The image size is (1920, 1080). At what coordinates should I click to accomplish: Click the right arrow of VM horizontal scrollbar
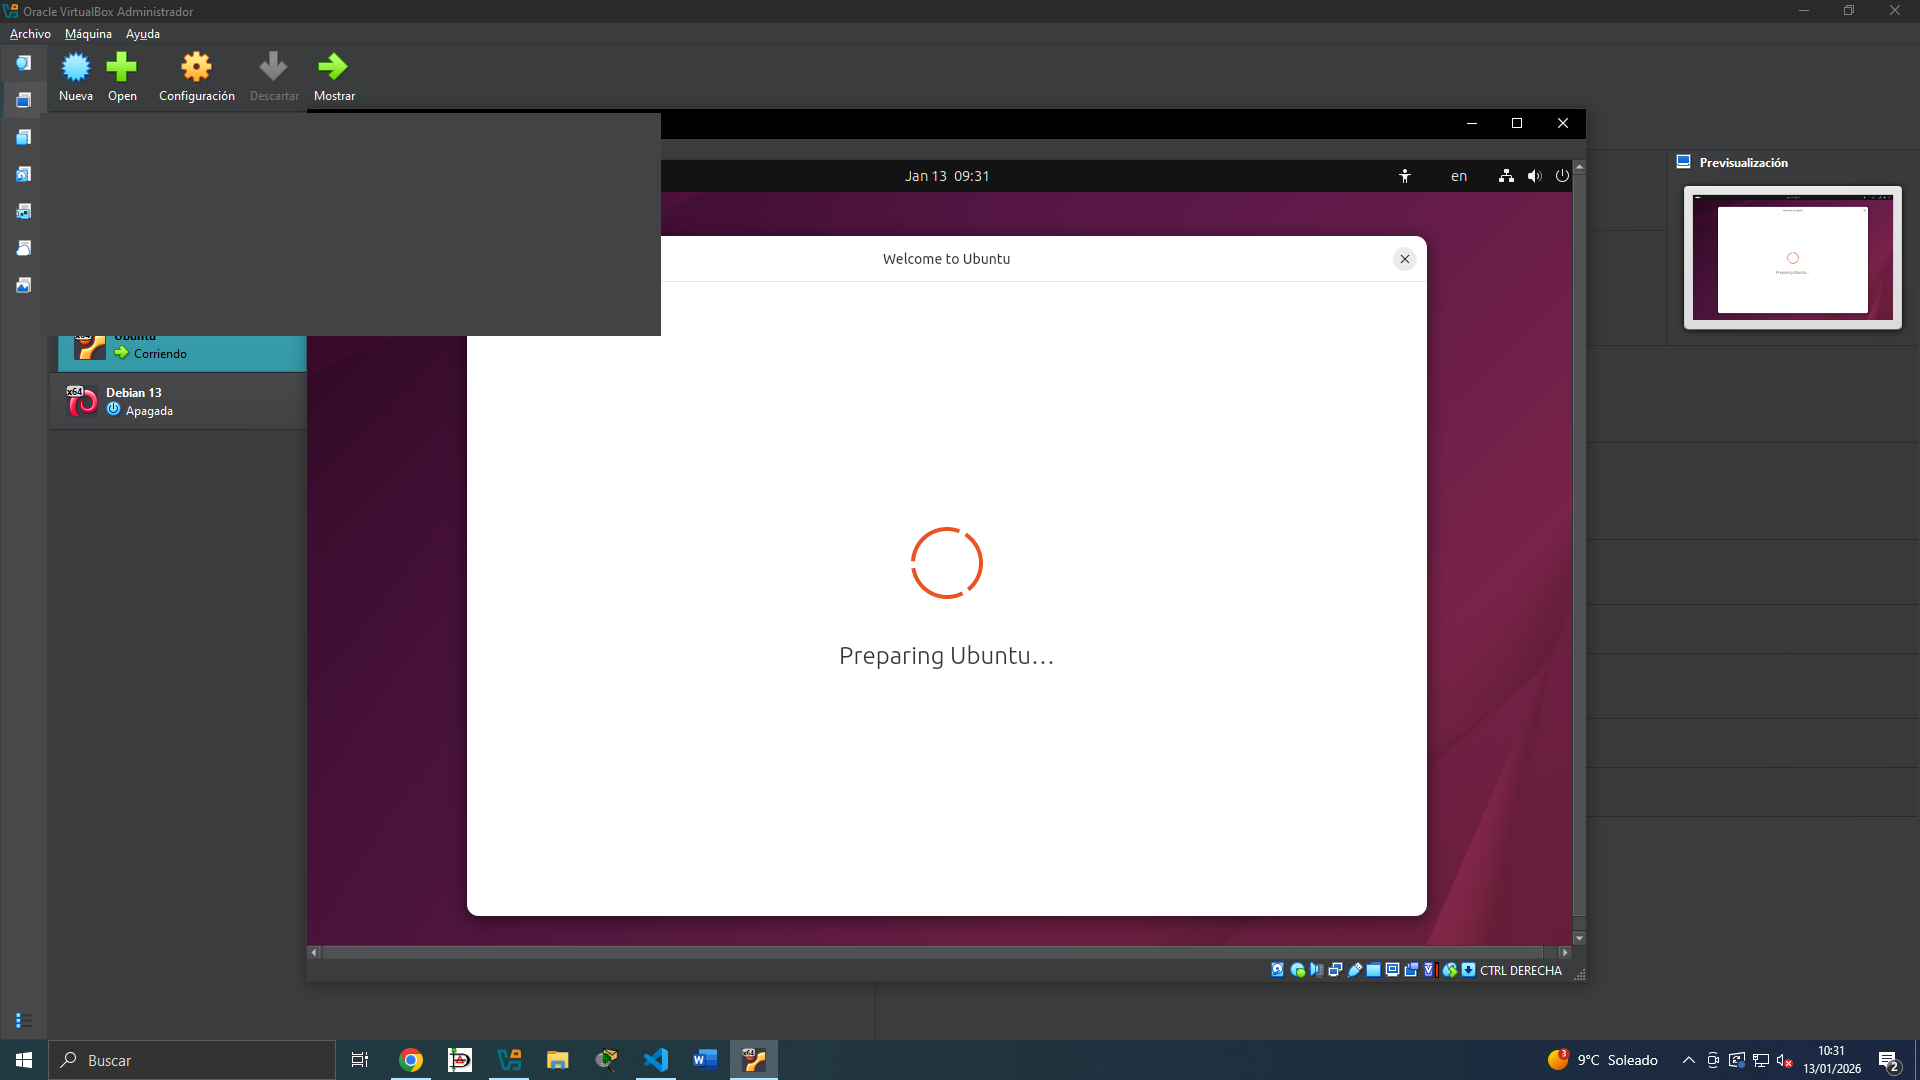pos(1565,953)
